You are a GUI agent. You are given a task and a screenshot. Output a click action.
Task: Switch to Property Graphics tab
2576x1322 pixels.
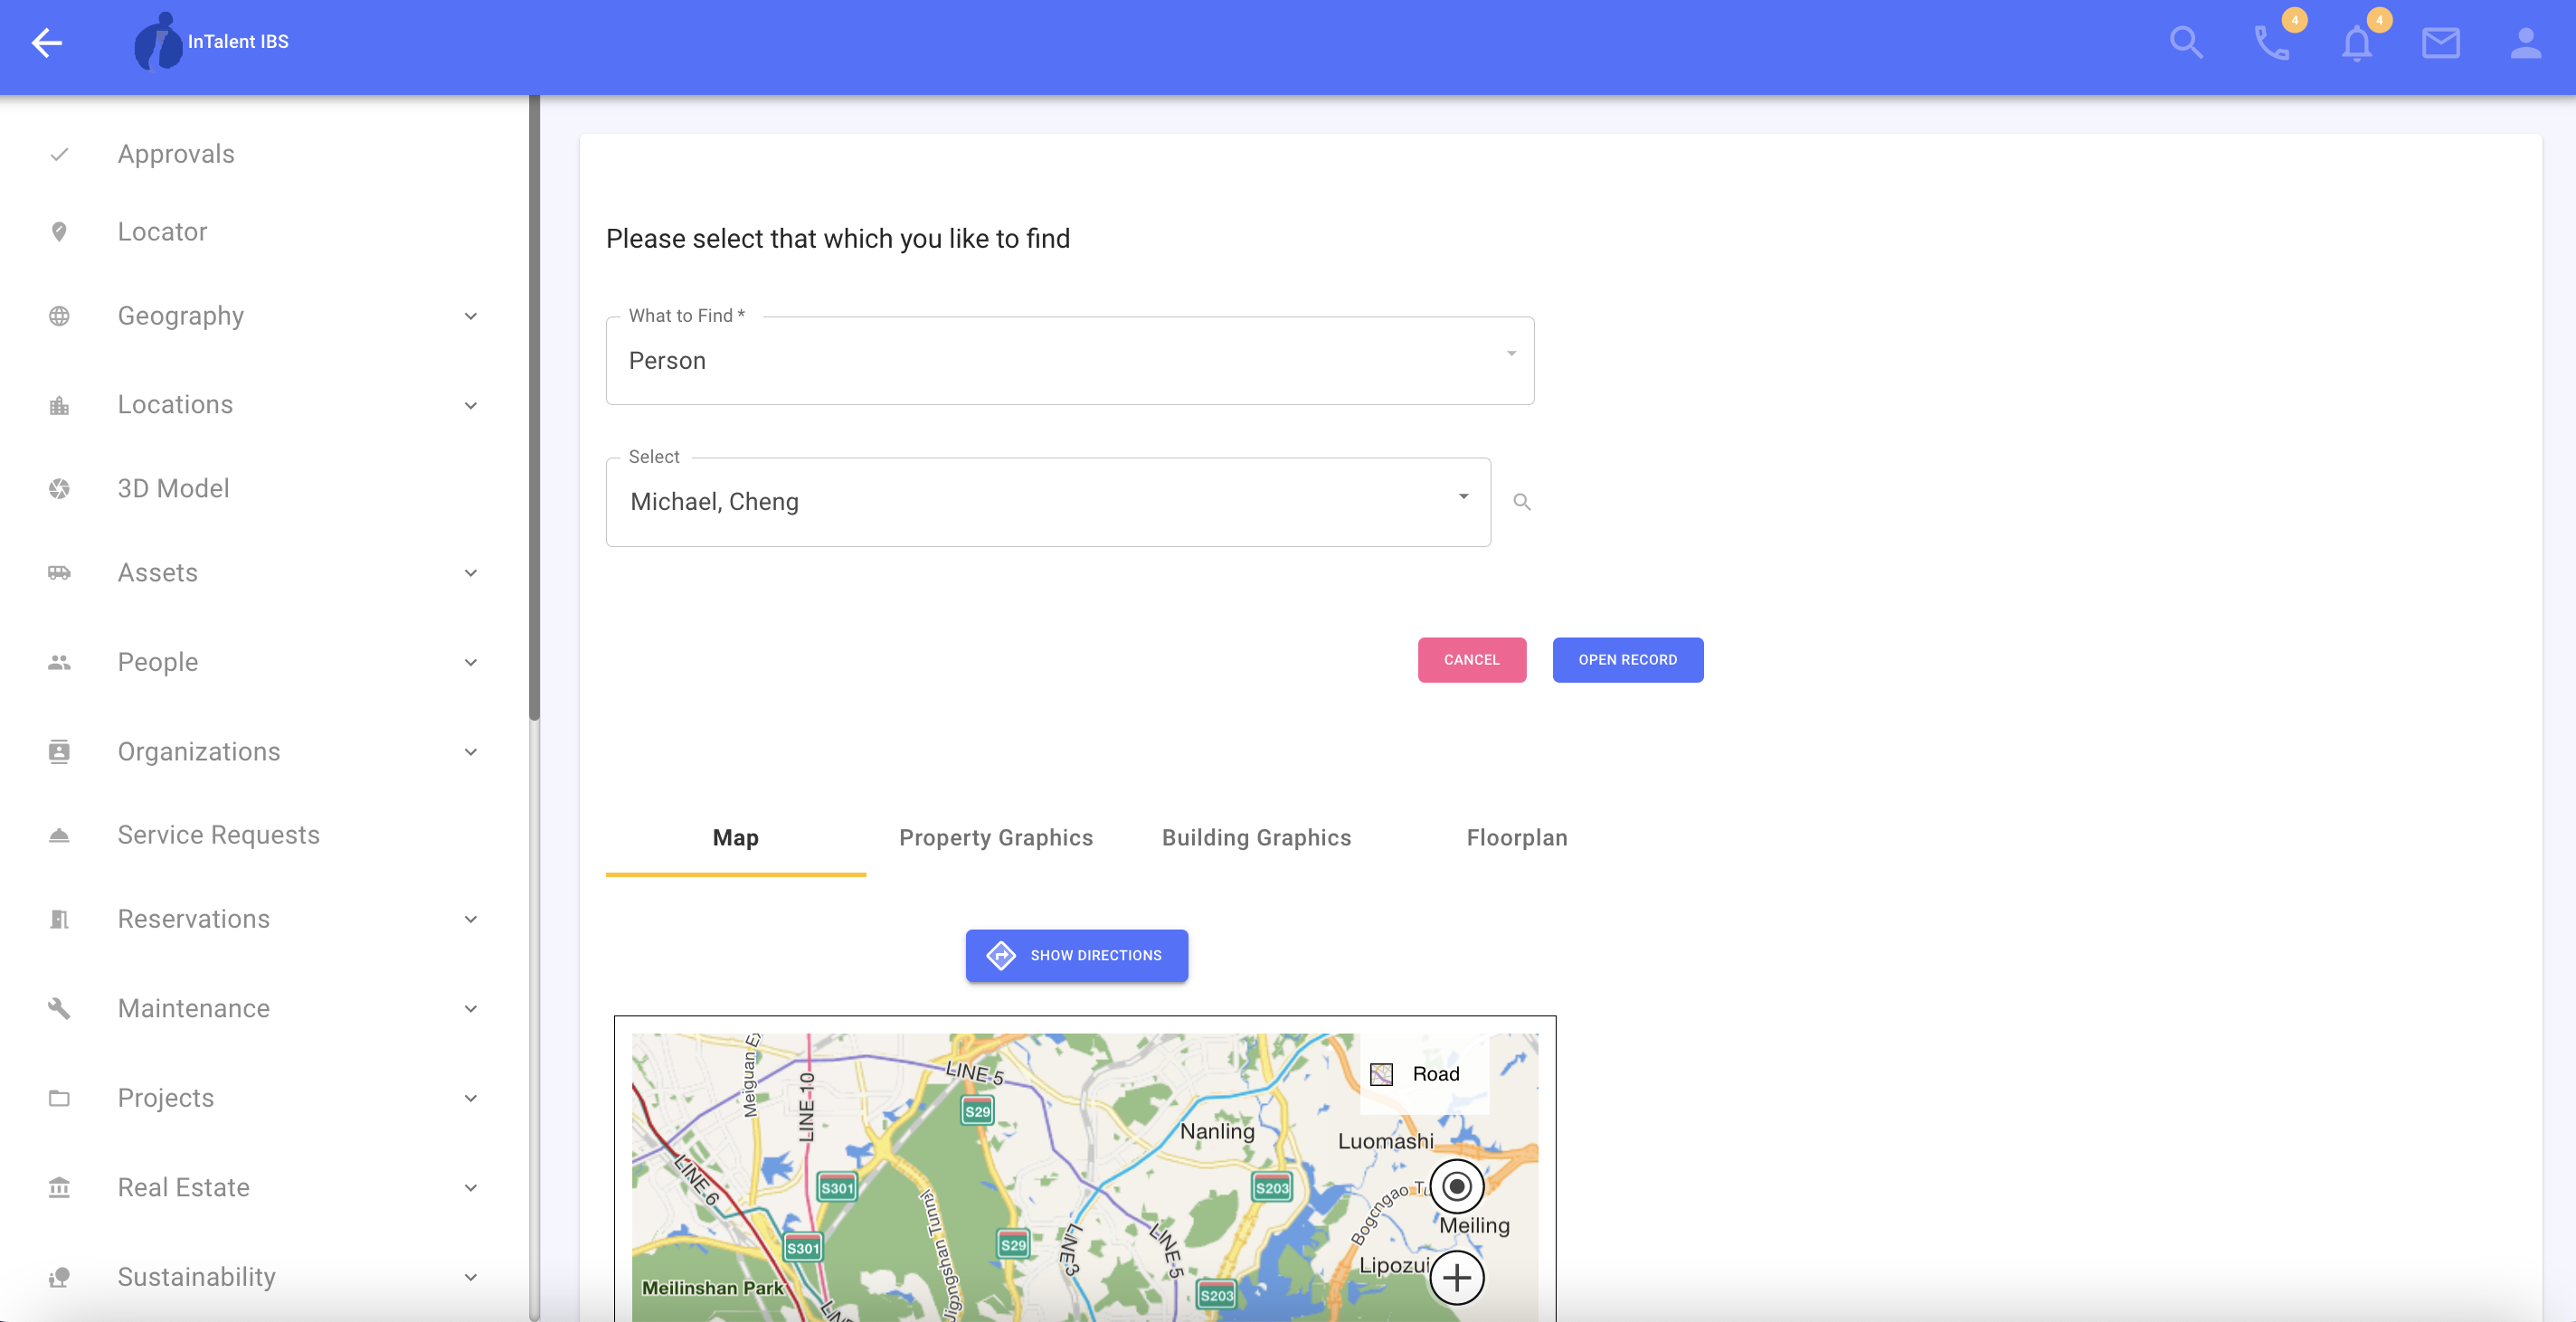(995, 838)
